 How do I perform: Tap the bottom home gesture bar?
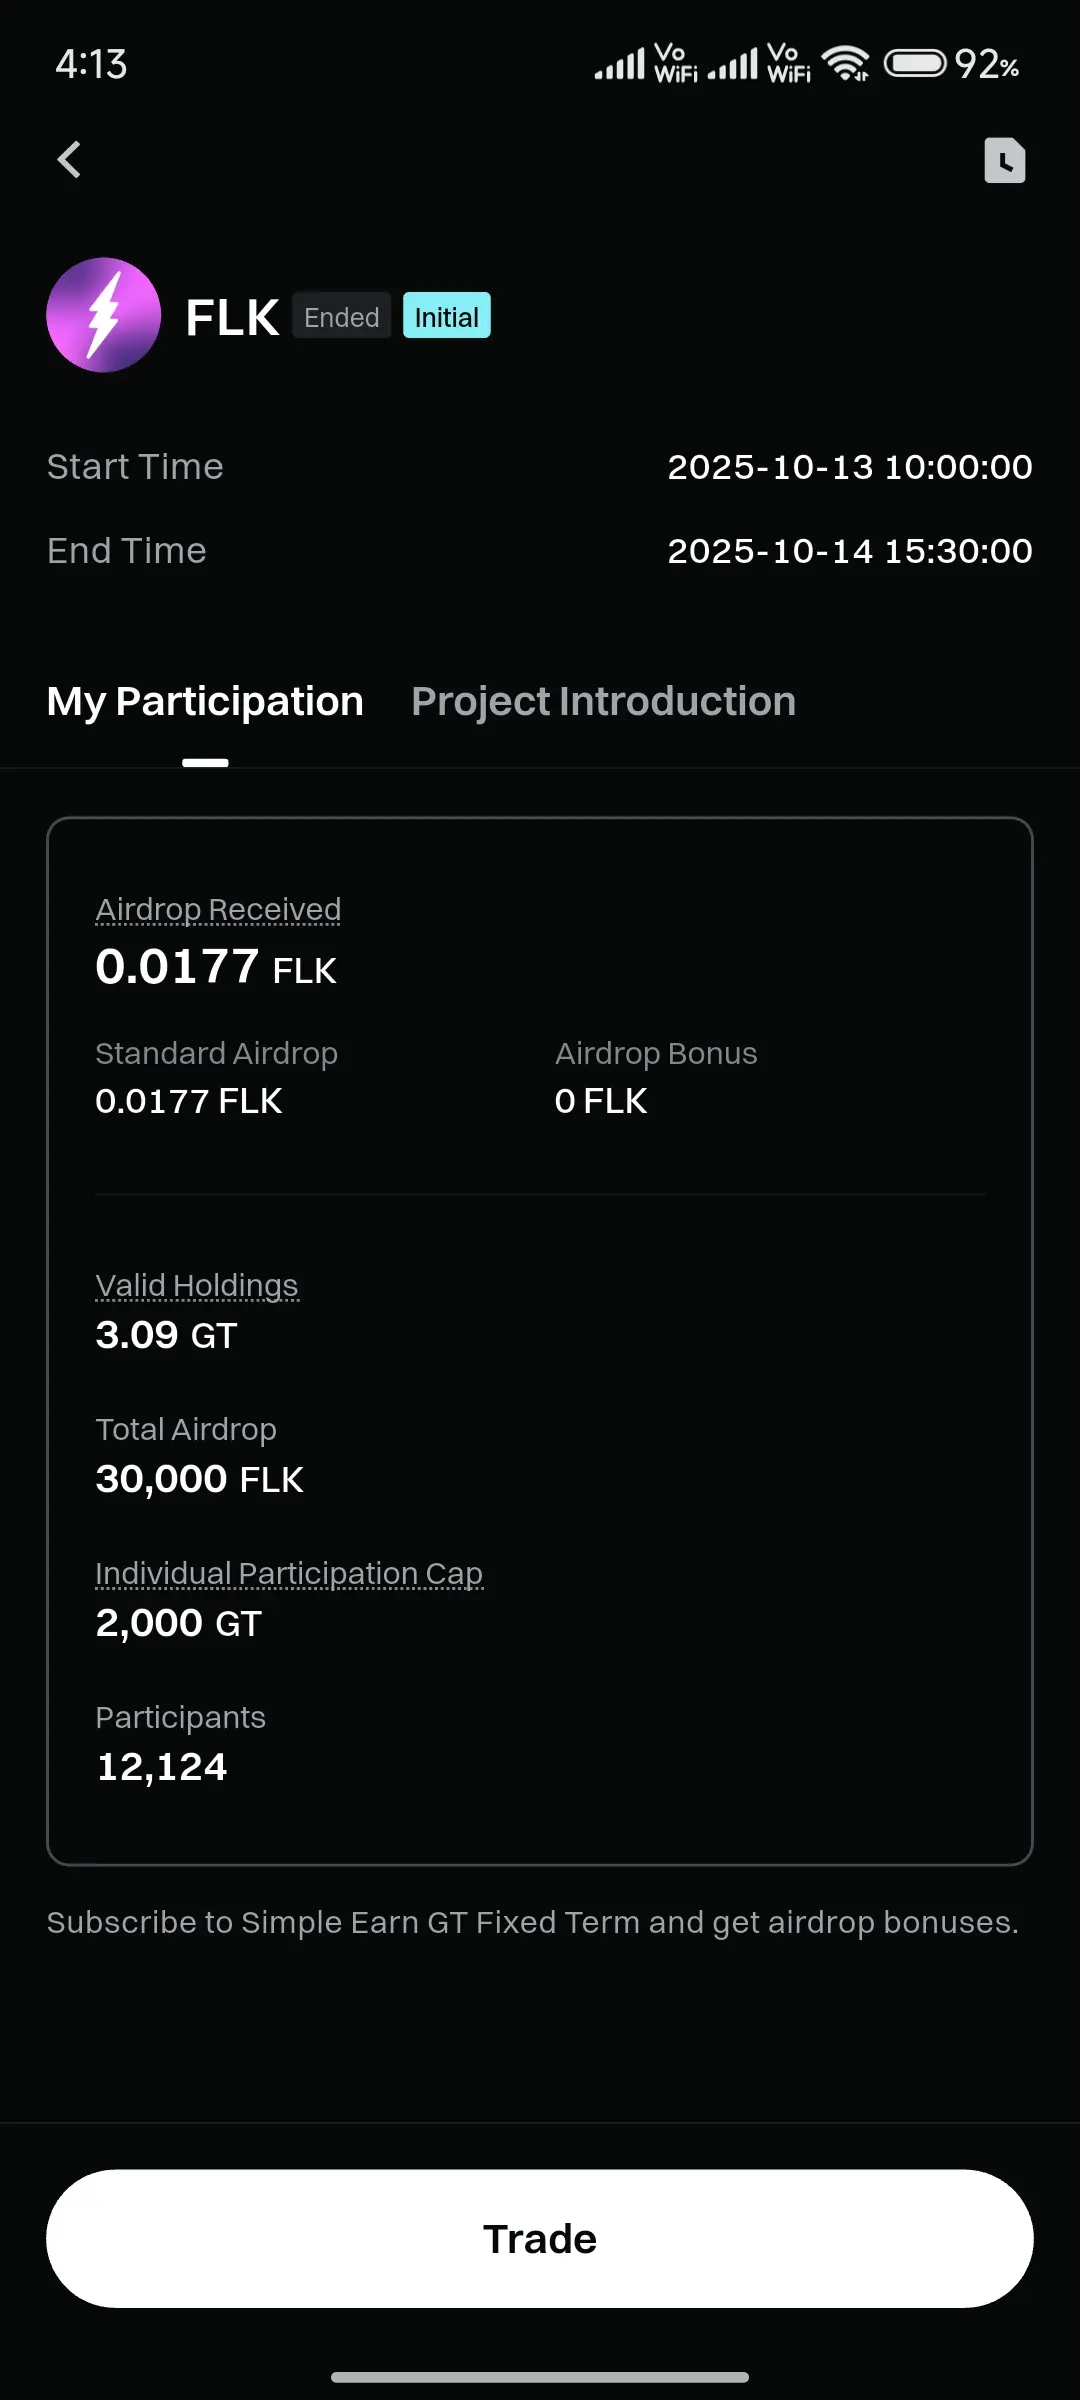click(540, 2377)
